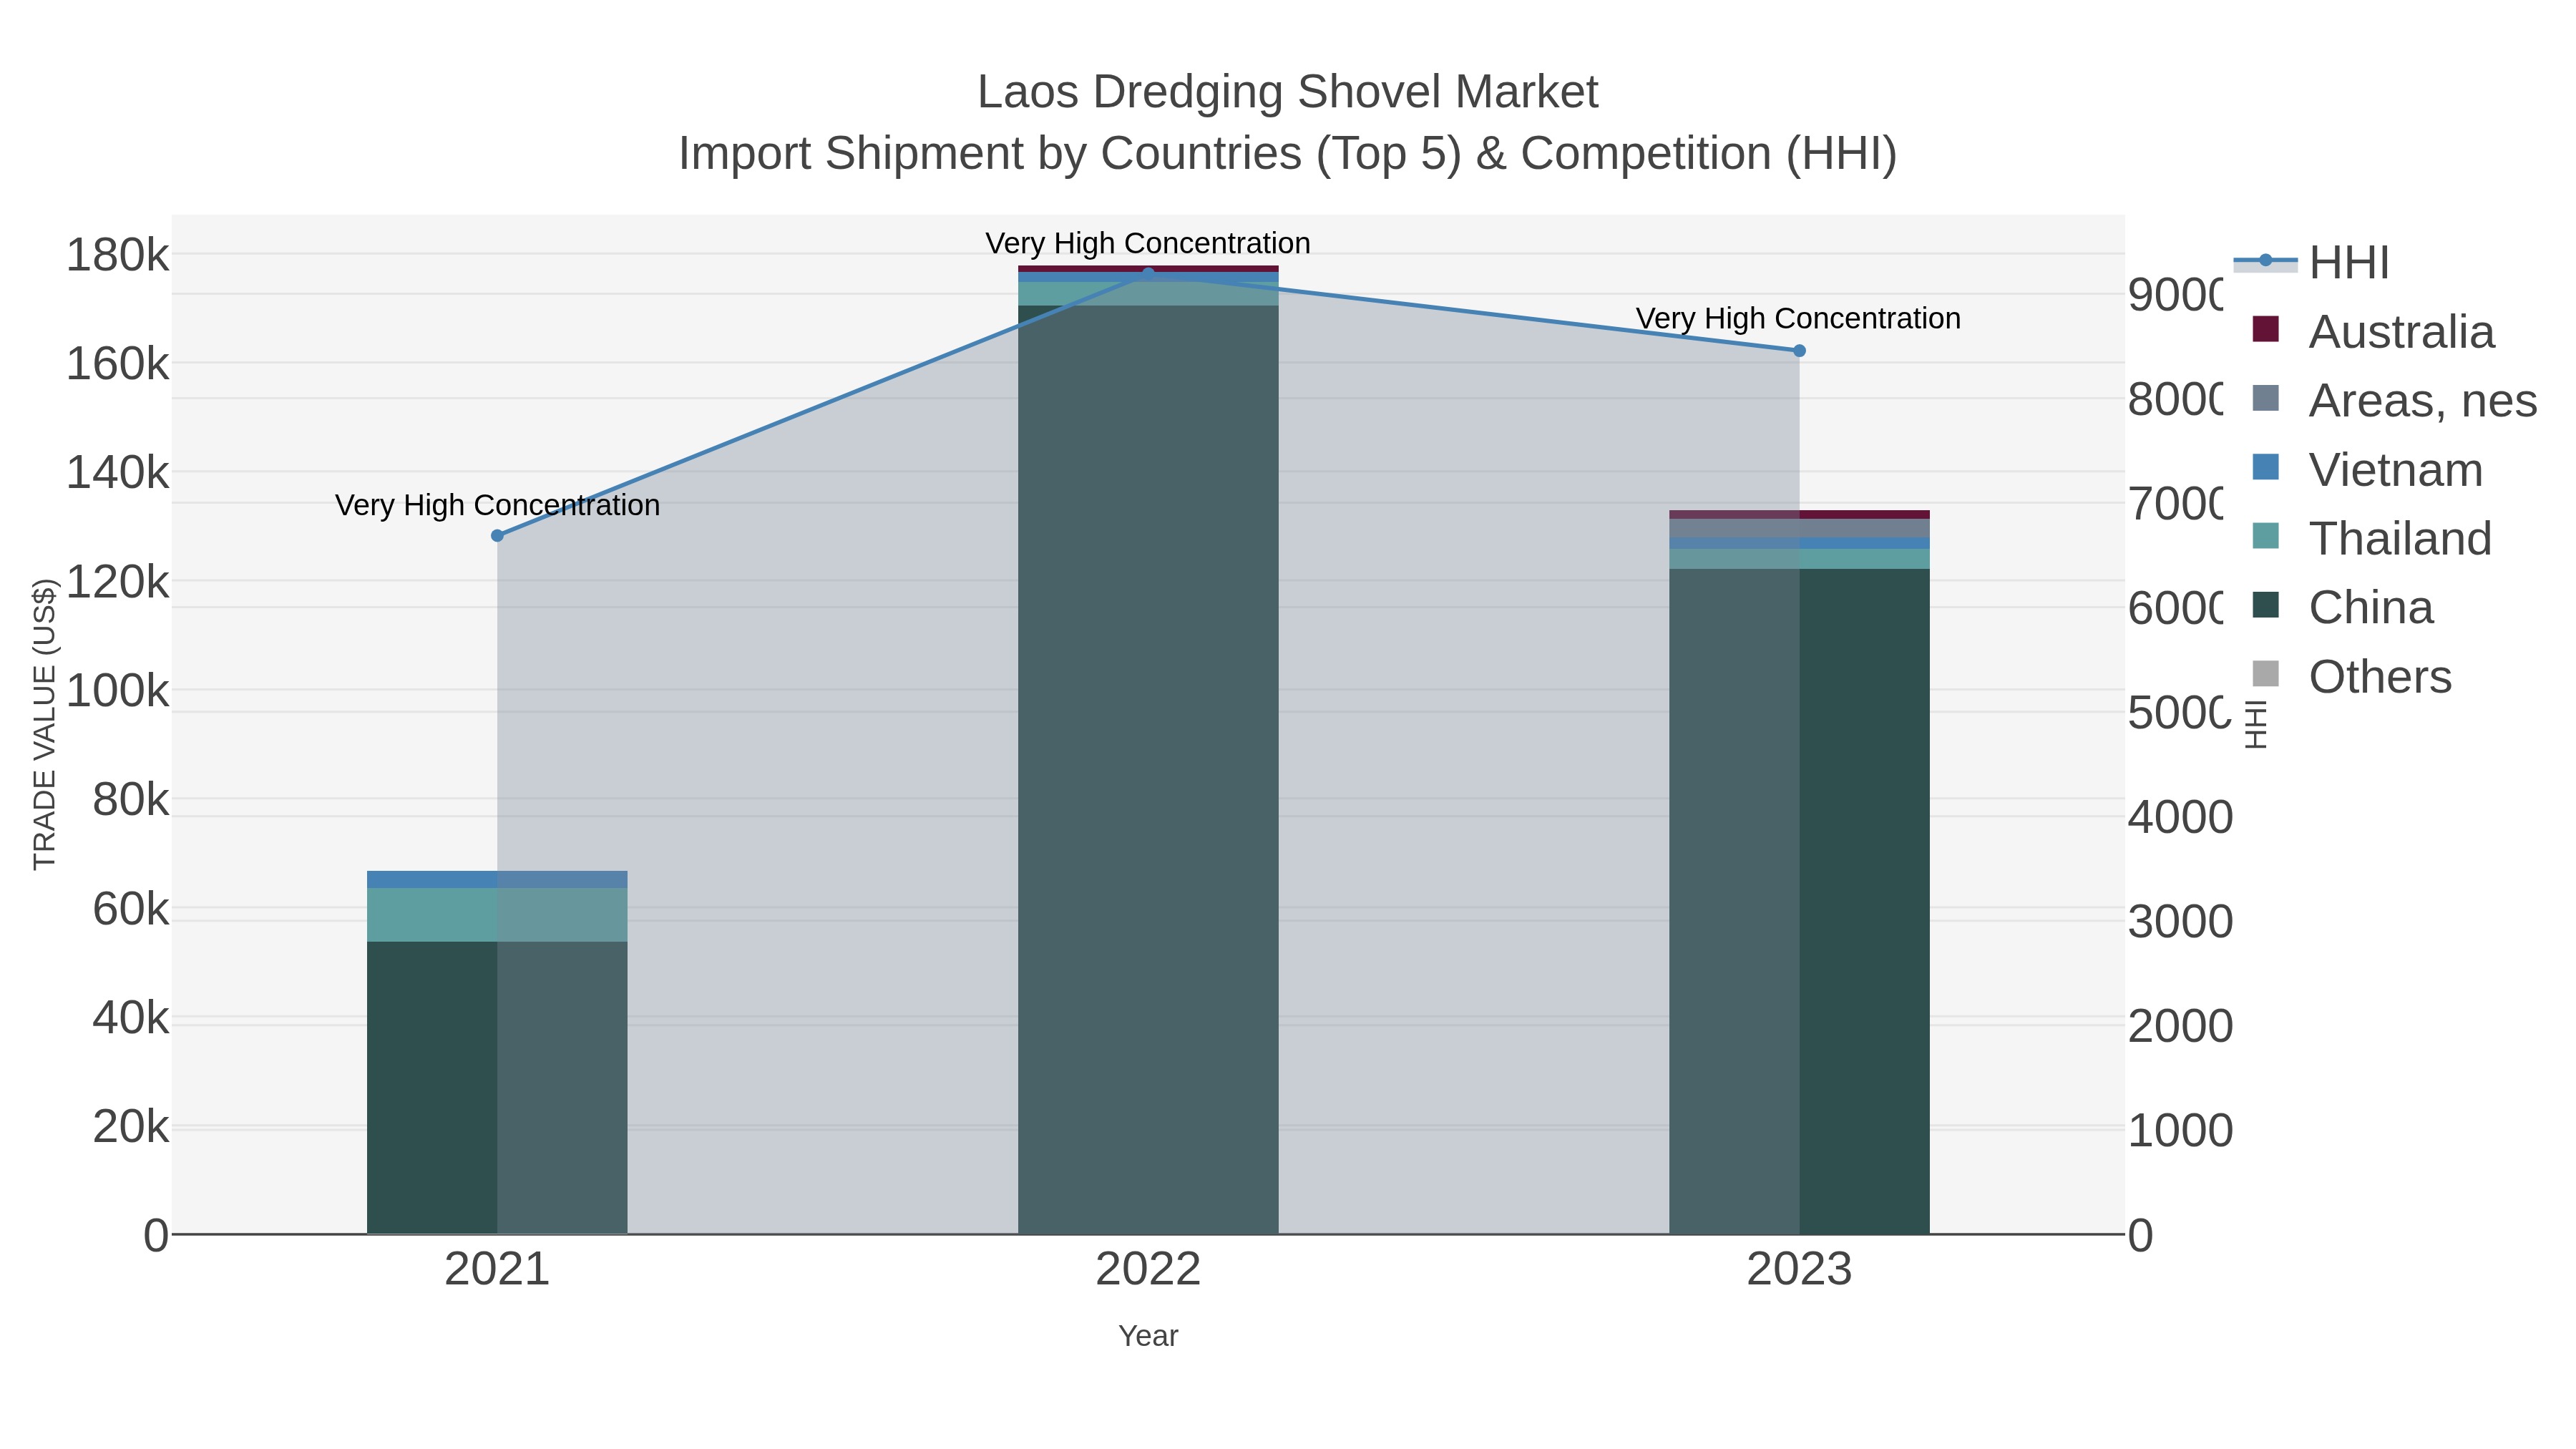This screenshot has width=2576, height=1449.
Task: Click the 2023 Vietnam bar segment
Action: pos(1799,543)
